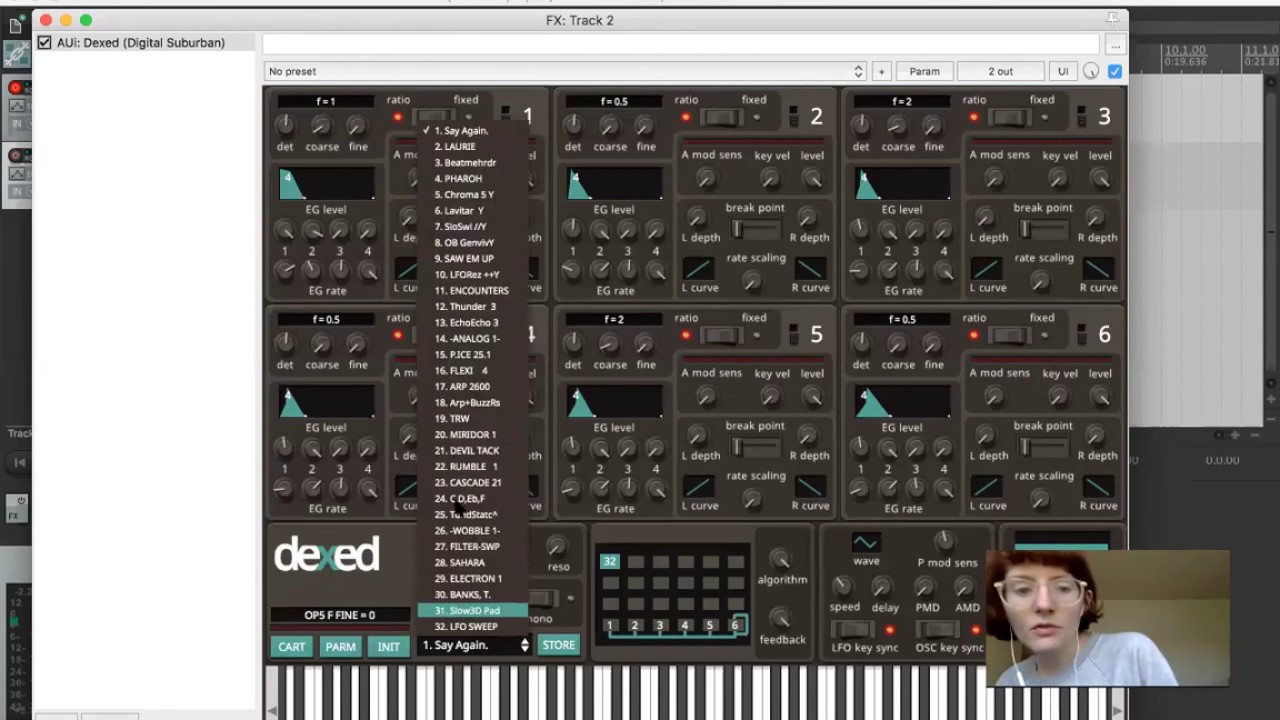Click LFO delay knob
This screenshot has height=720, width=1280.
[883, 586]
